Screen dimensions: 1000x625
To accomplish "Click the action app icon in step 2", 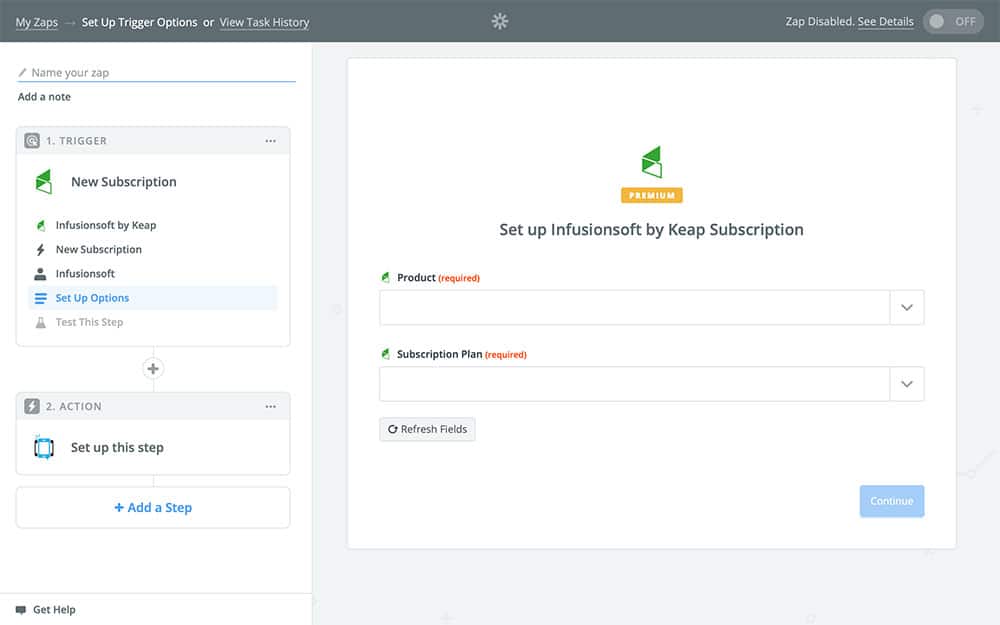I will point(44,448).
